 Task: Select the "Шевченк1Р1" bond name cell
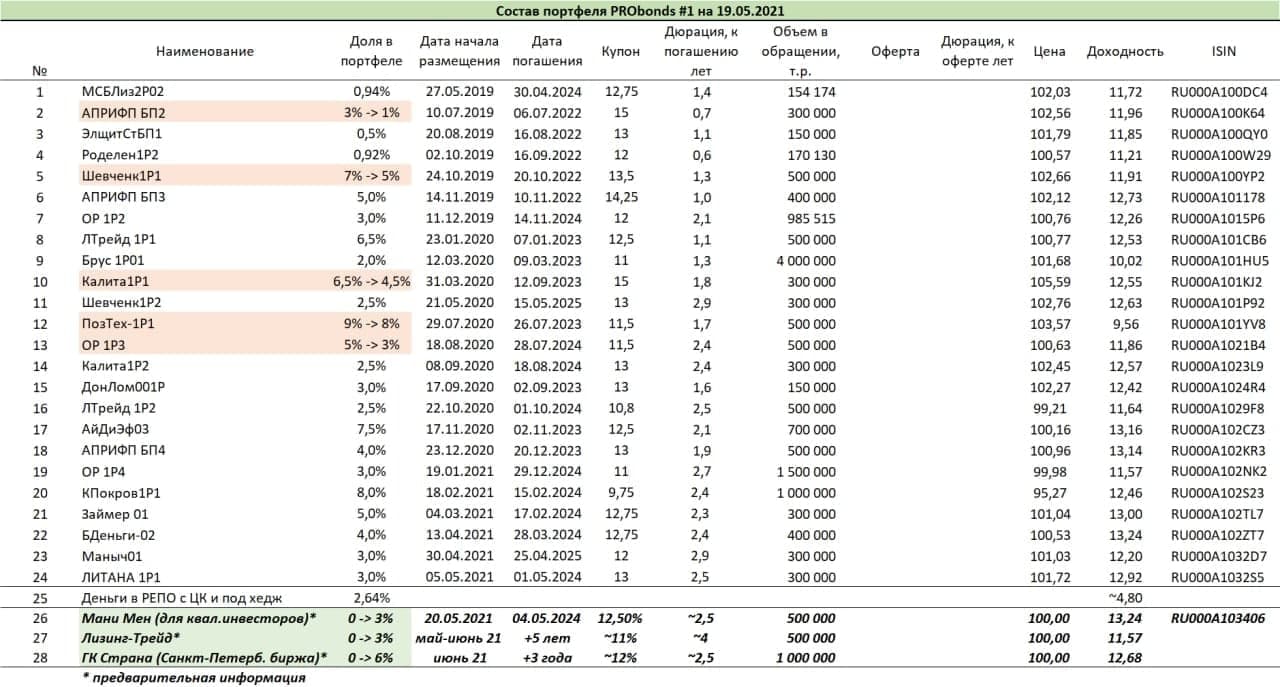coord(123,176)
